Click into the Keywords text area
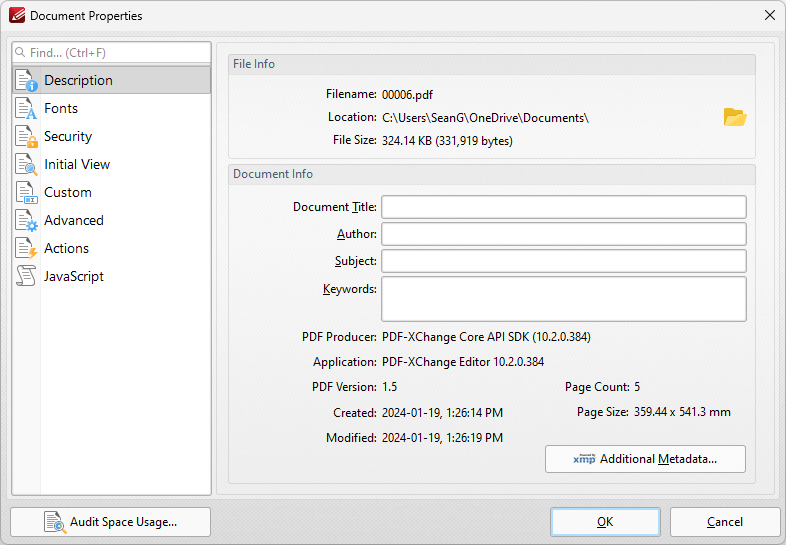 point(564,299)
